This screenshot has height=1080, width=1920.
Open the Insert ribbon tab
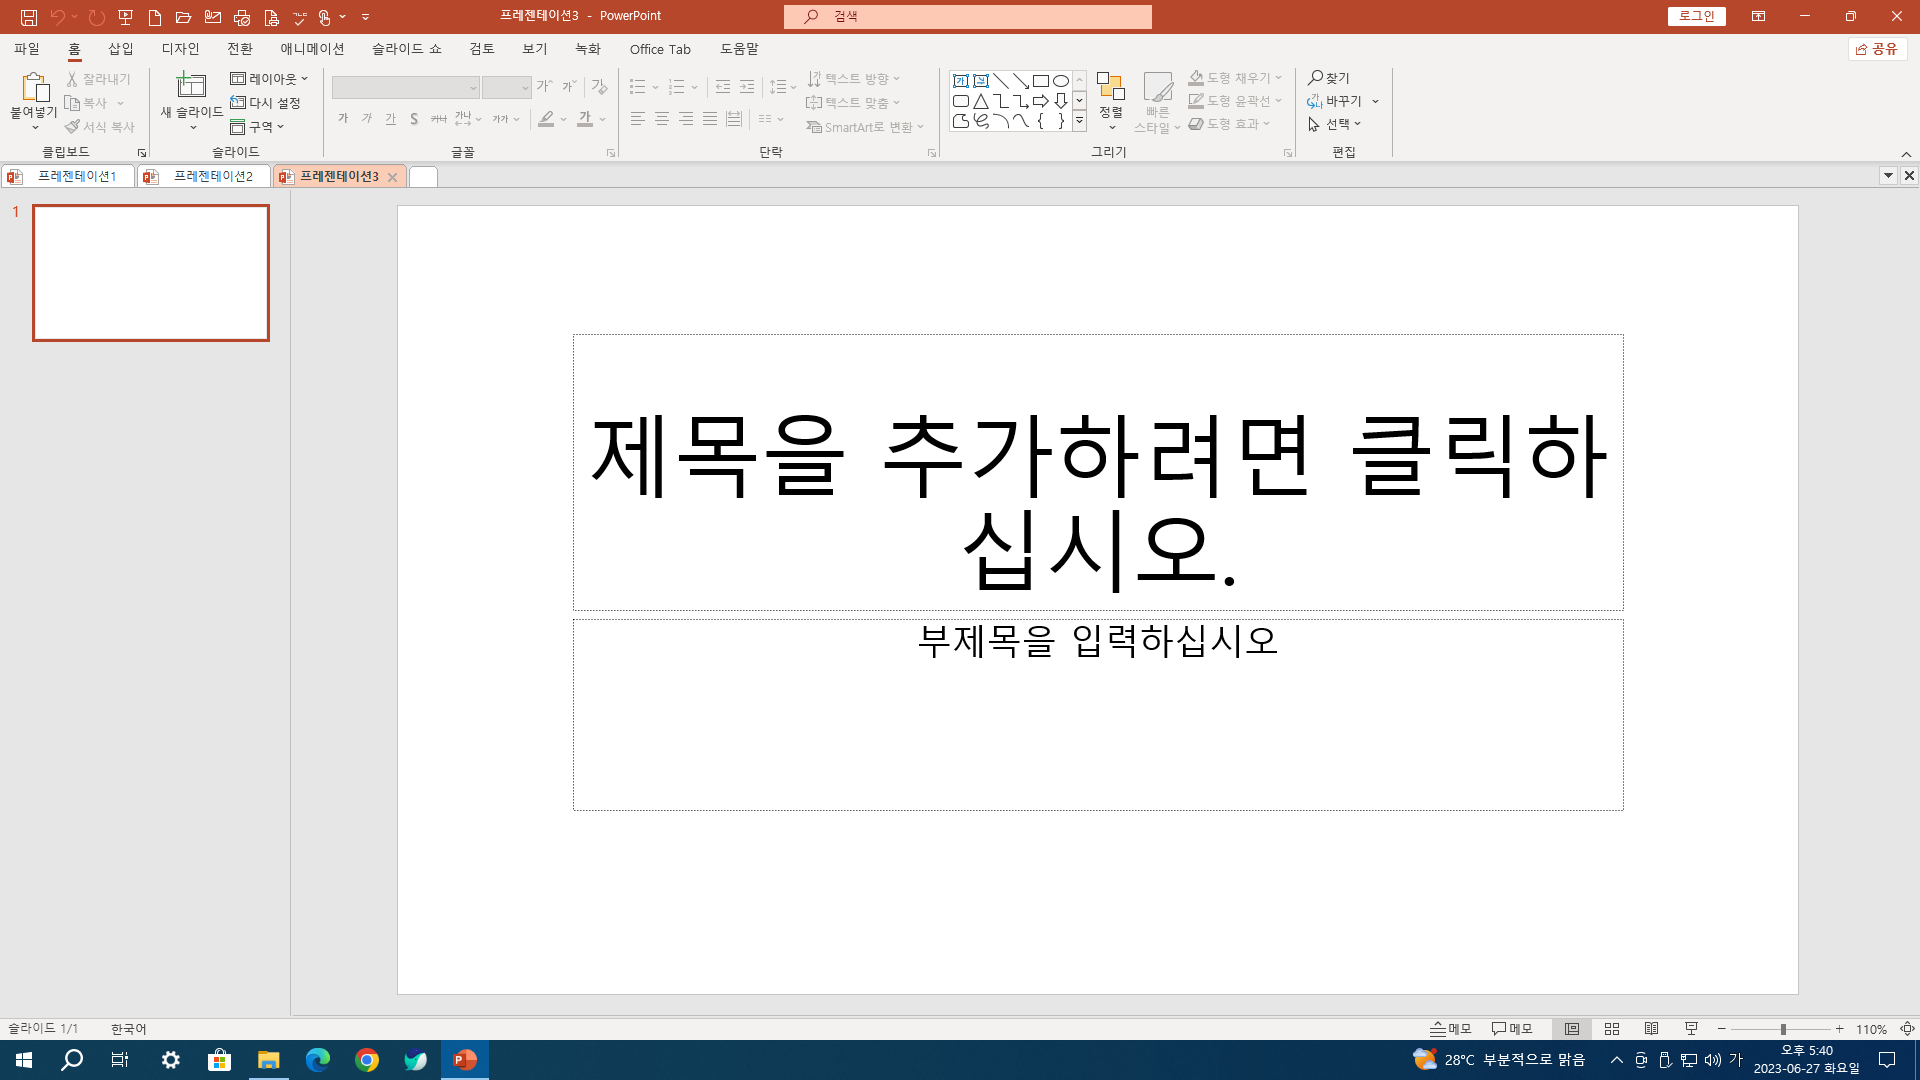coord(121,49)
